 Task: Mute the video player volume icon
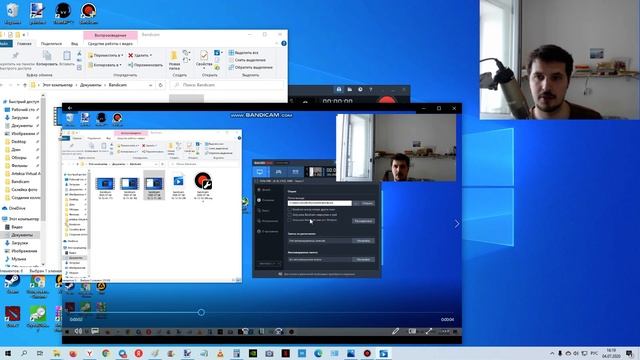pyautogui.click(x=78, y=331)
